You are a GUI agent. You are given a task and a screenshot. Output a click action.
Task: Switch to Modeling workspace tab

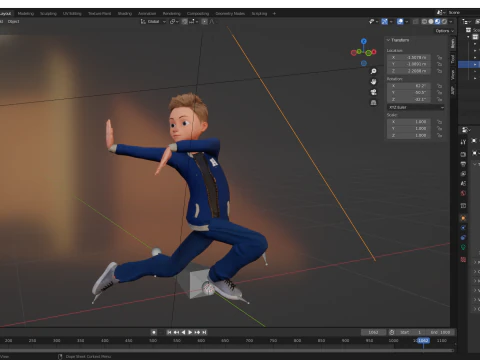26,14
